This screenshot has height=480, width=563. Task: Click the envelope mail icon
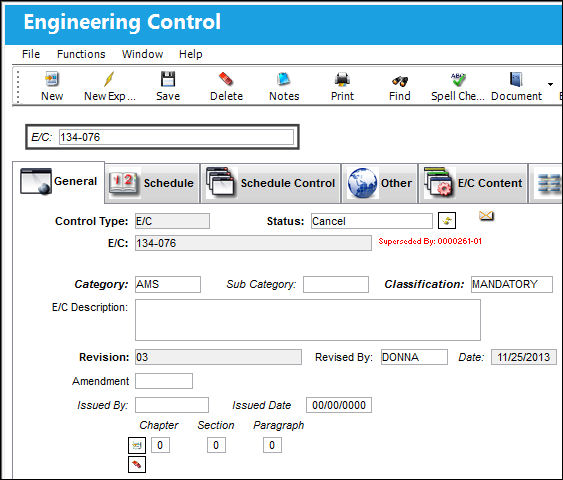tap(486, 215)
